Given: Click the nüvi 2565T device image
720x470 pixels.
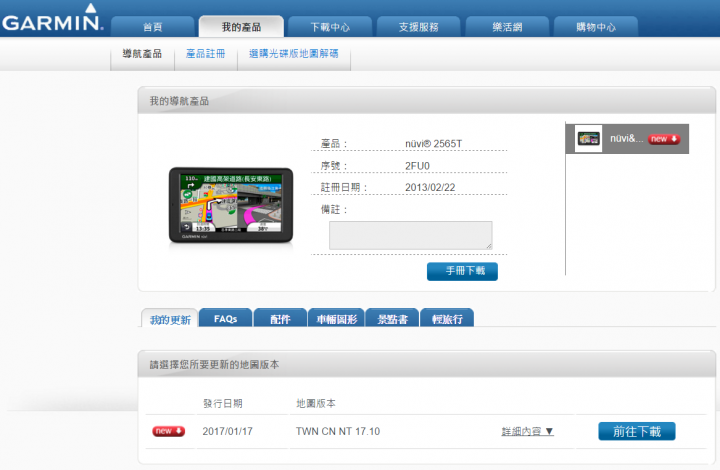Looking at the screenshot, I should 231,205.
